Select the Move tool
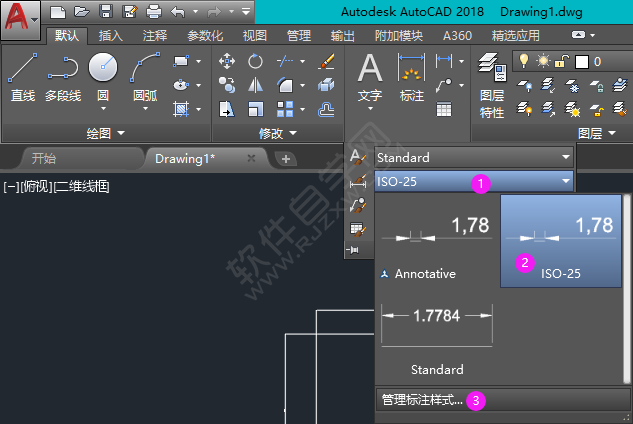 tap(227, 61)
